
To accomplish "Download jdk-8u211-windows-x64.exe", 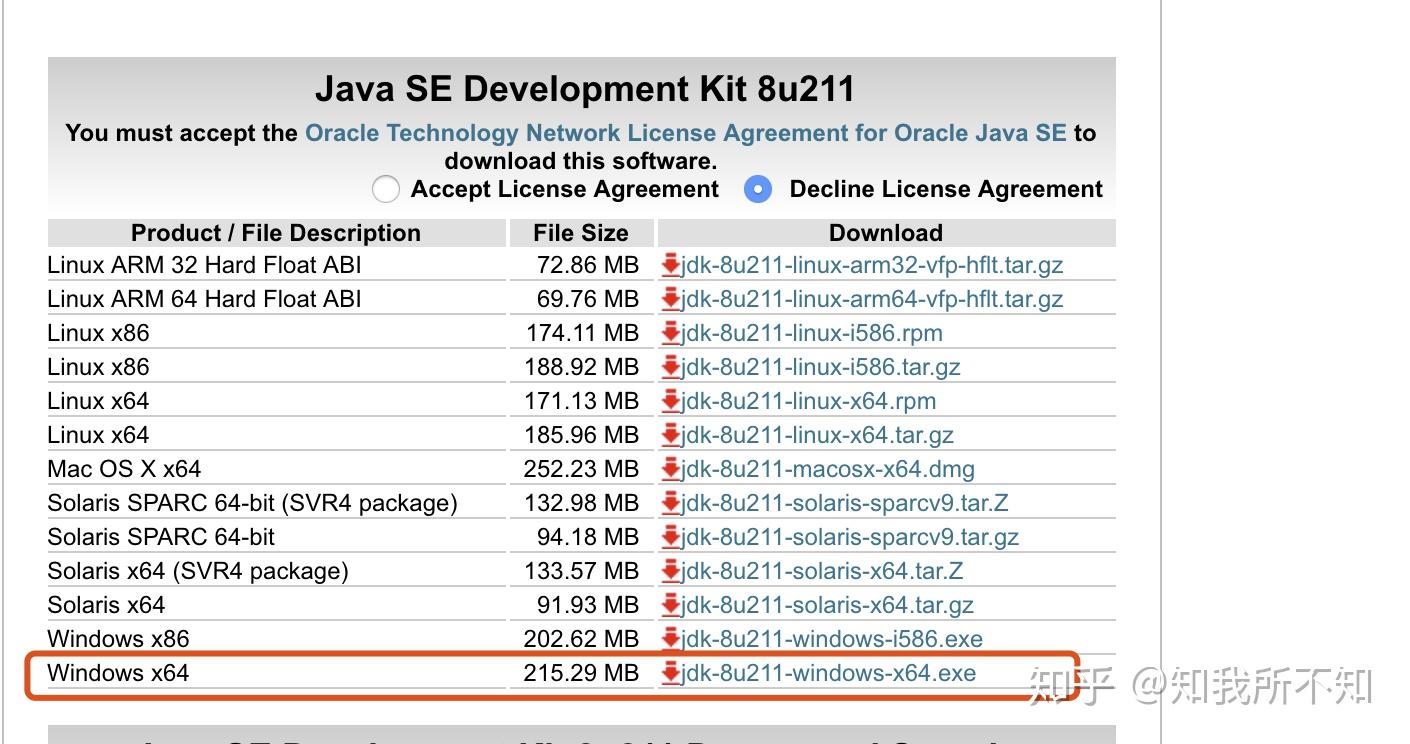I will (828, 673).
